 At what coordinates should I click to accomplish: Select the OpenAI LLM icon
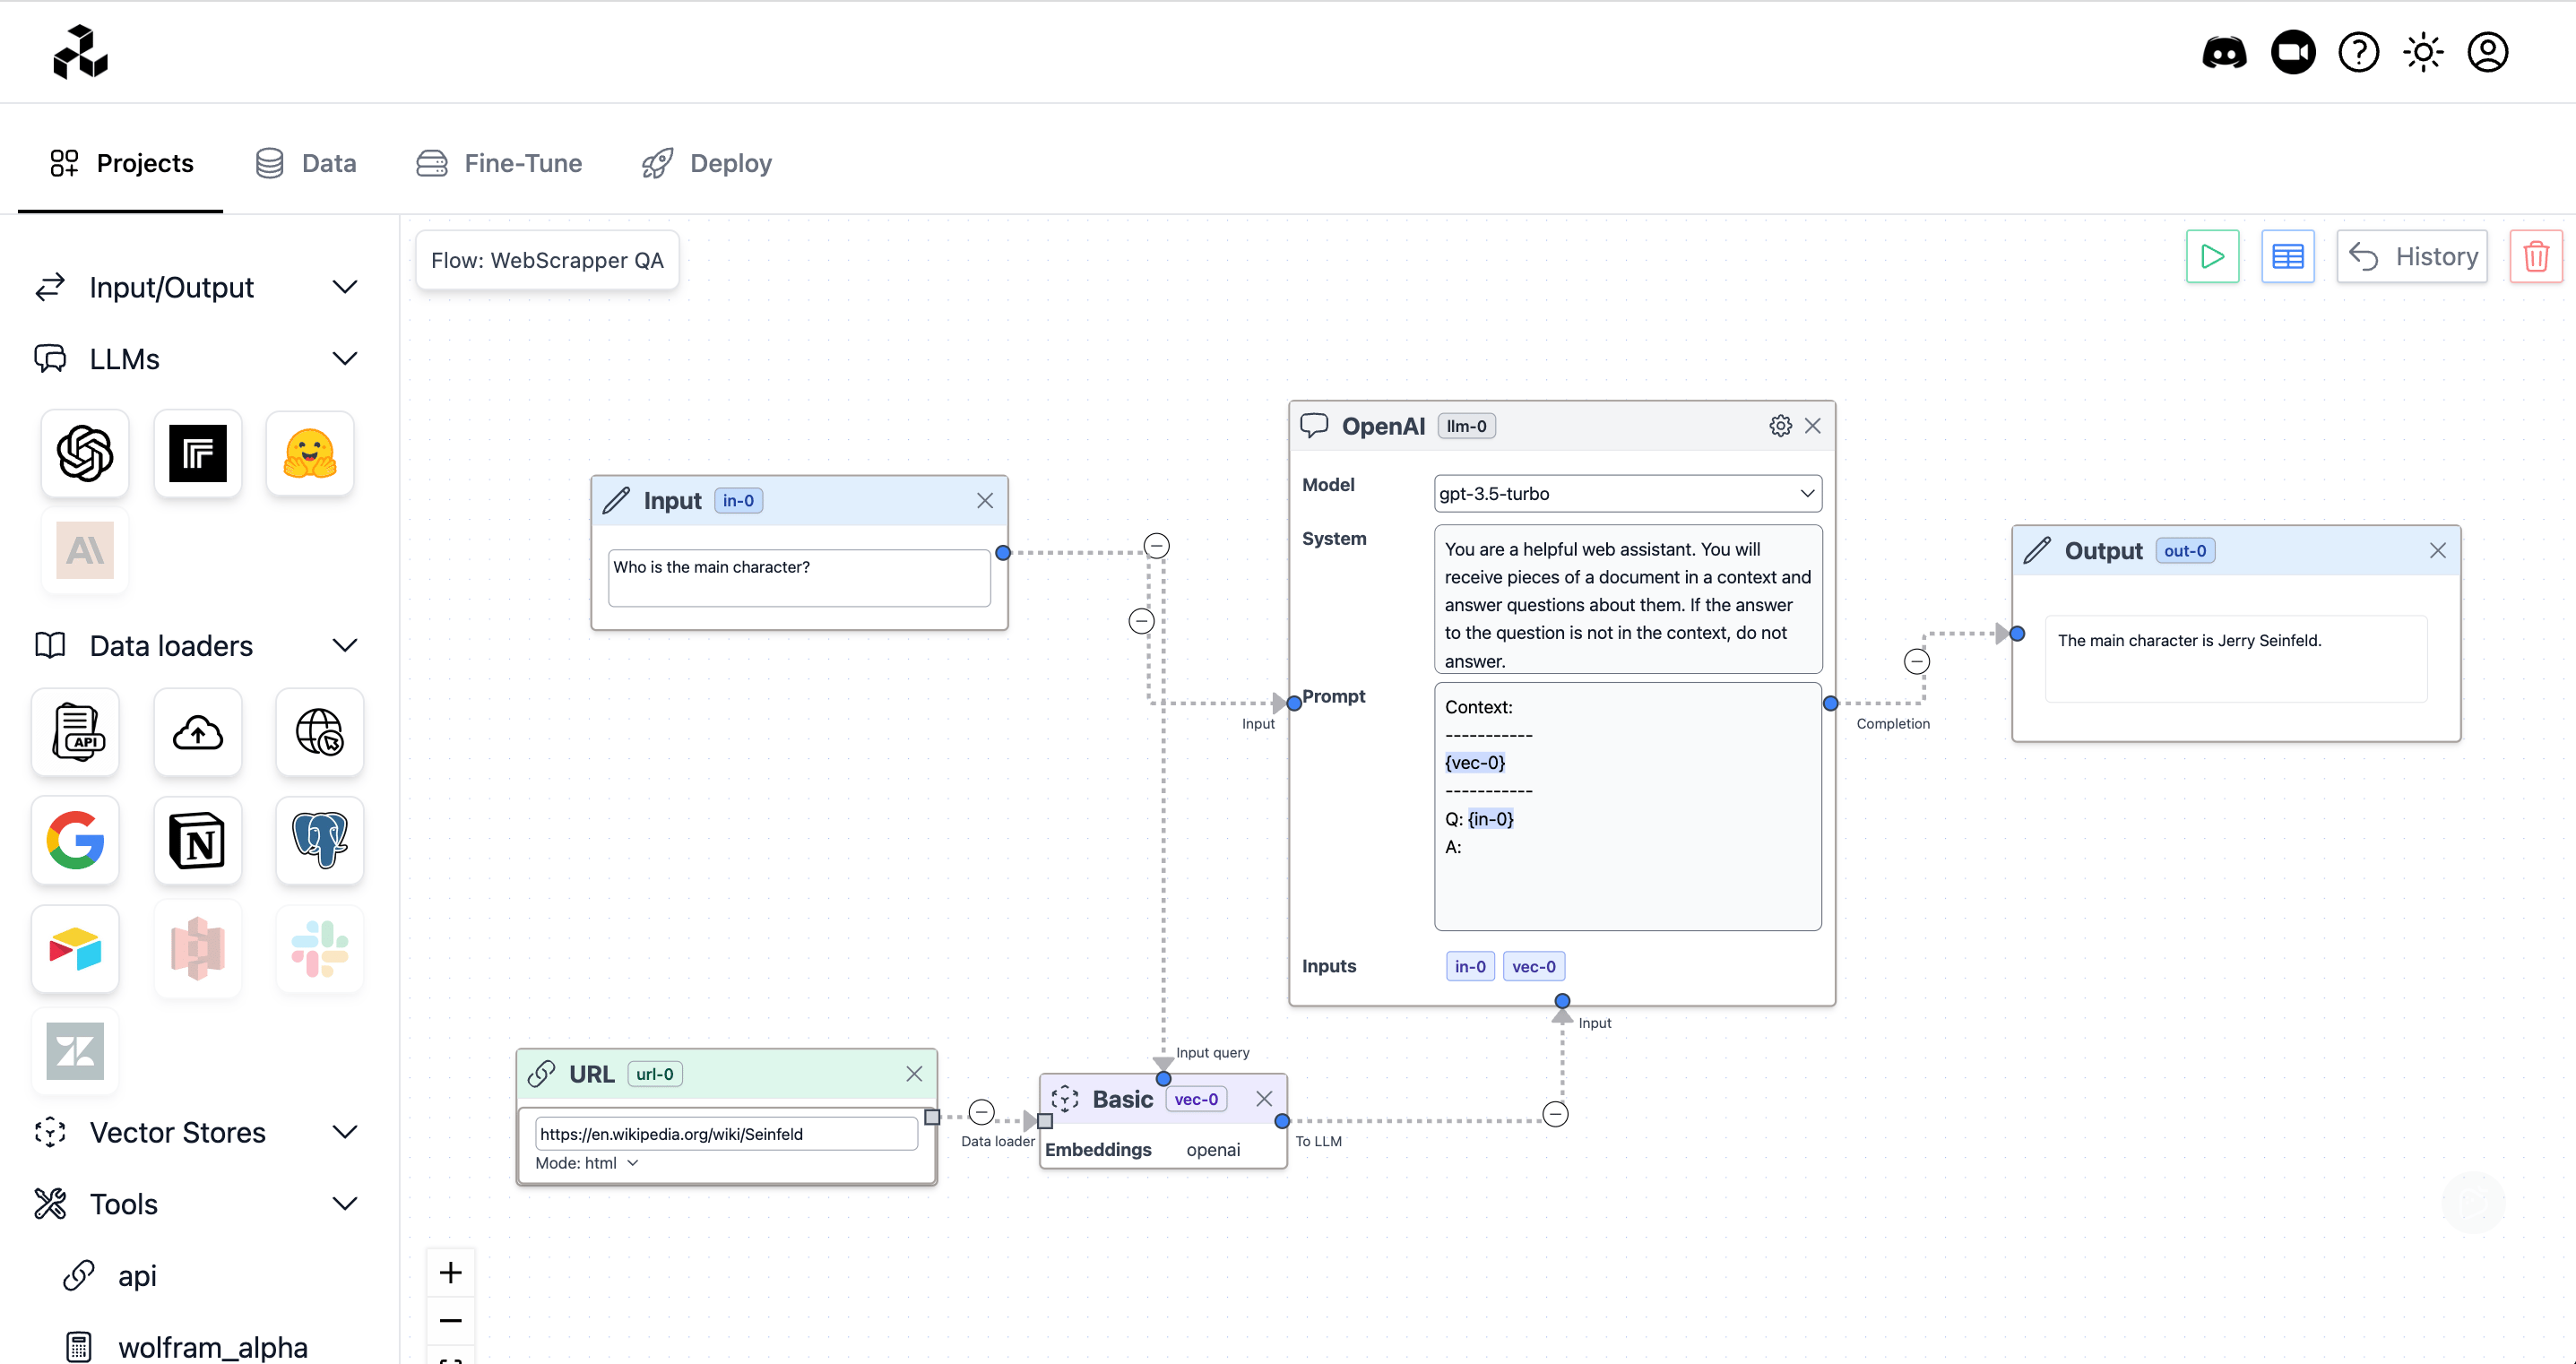pos(85,453)
